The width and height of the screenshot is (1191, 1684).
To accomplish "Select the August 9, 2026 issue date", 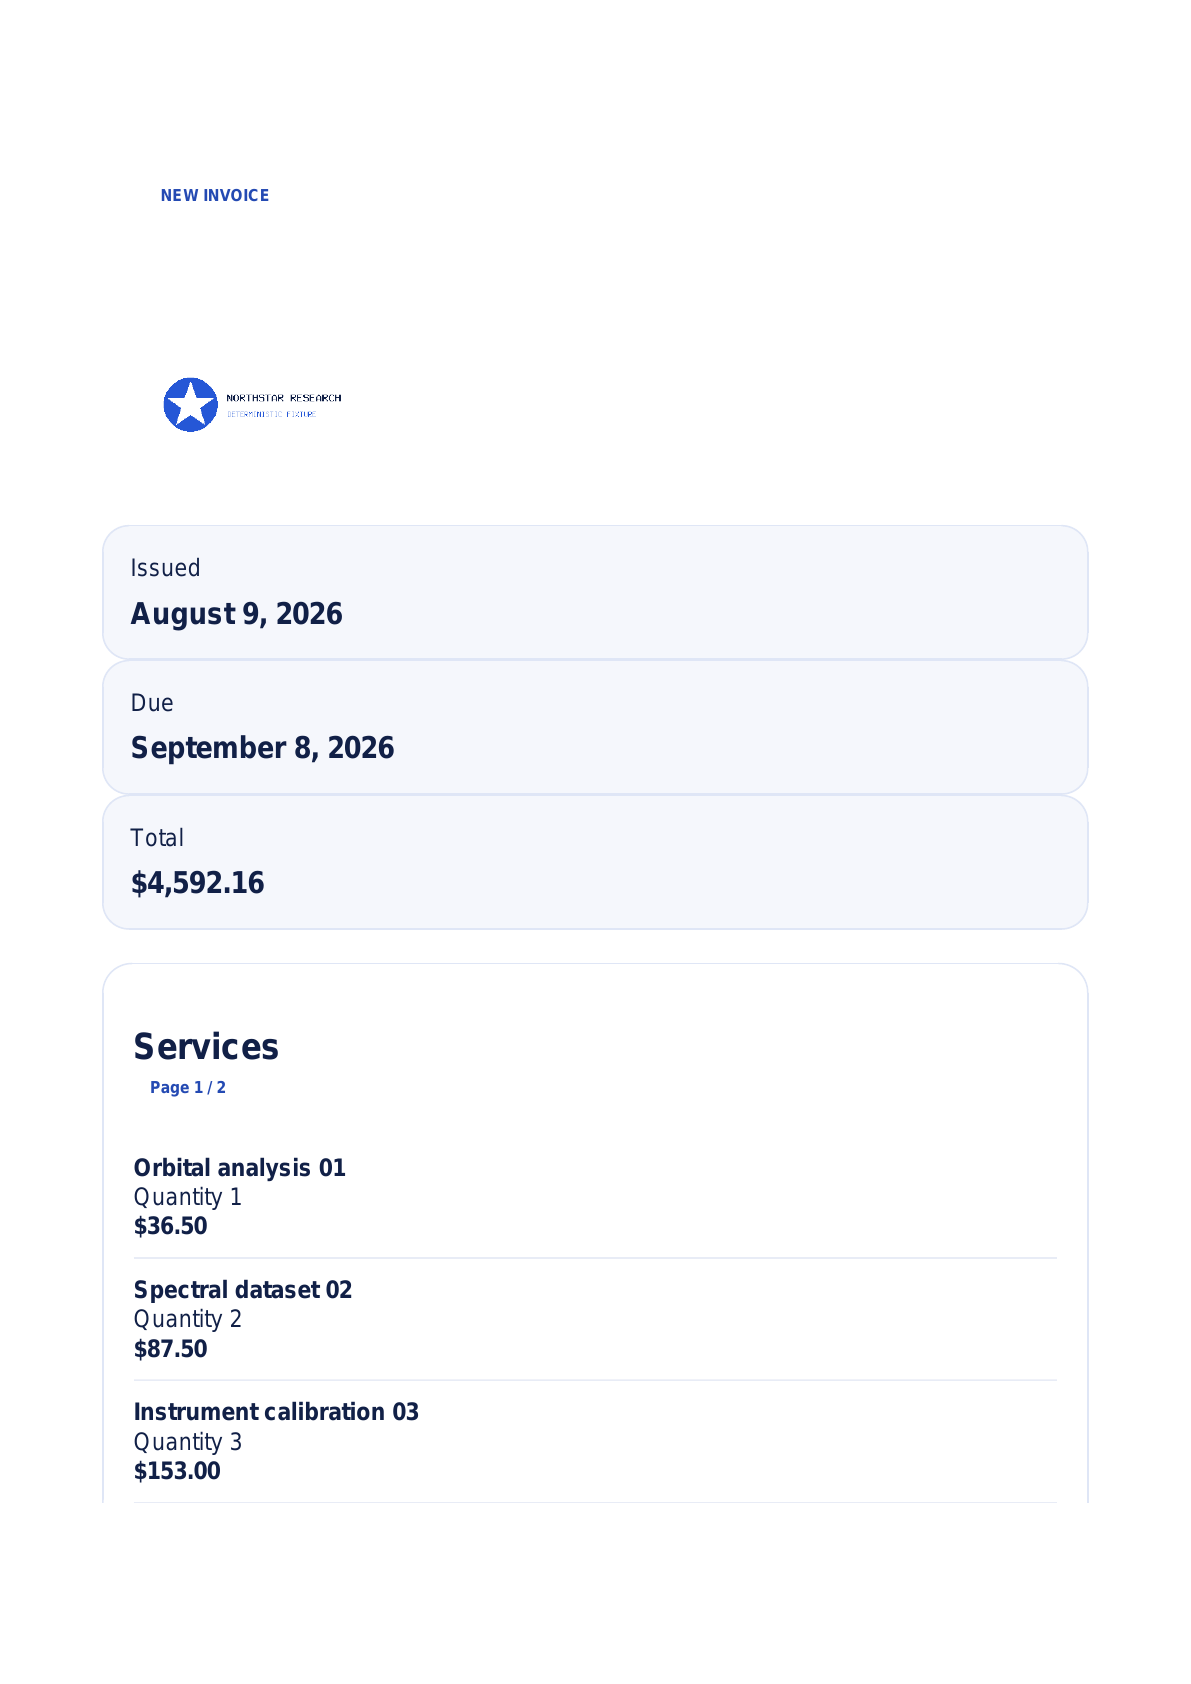I will [x=236, y=614].
